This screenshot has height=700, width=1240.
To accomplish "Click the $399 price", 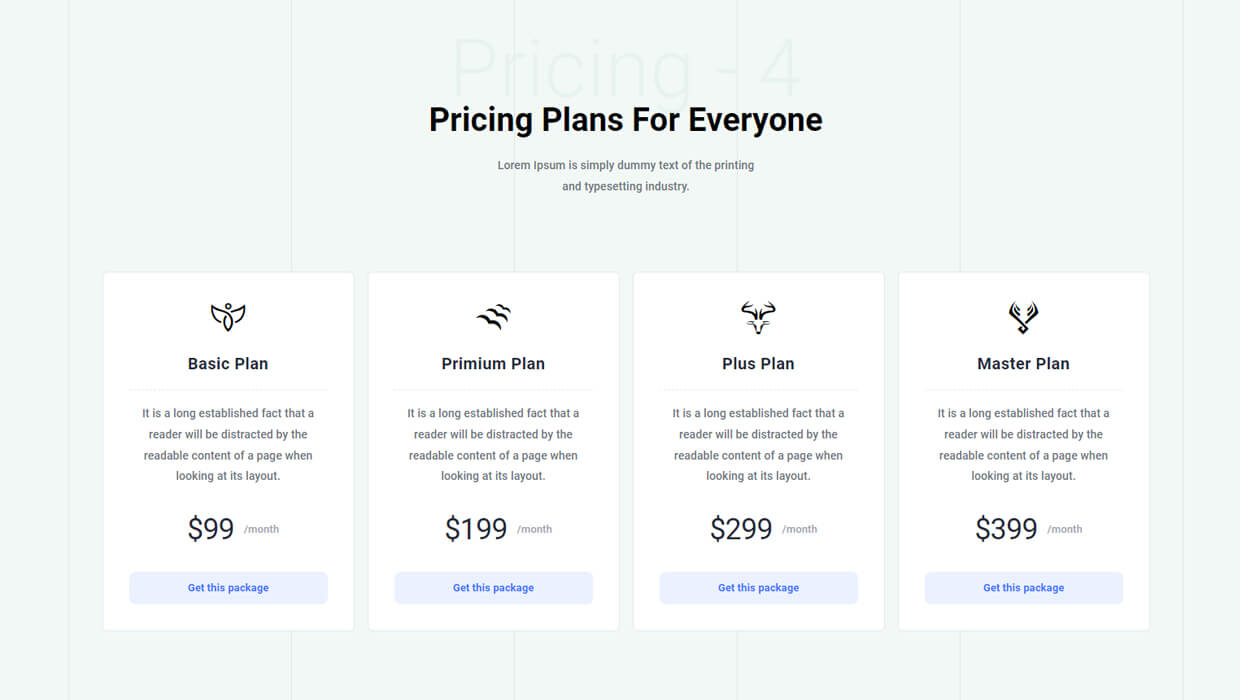I will (1006, 529).
